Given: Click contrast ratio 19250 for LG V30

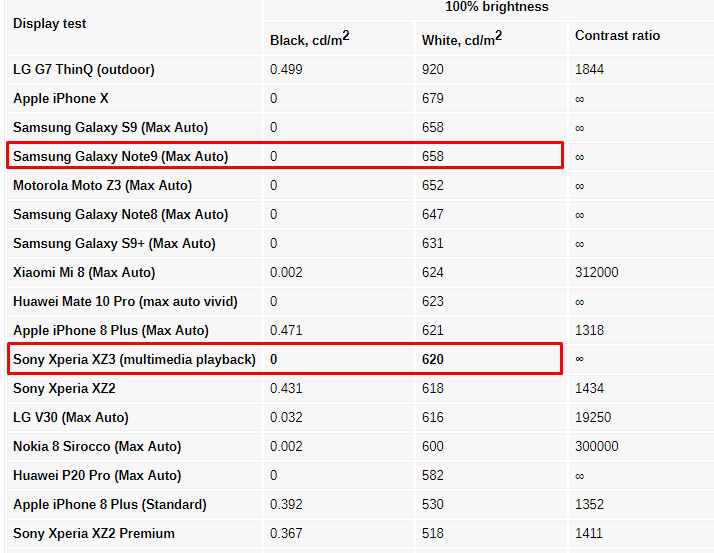Looking at the screenshot, I should pyautogui.click(x=593, y=418).
